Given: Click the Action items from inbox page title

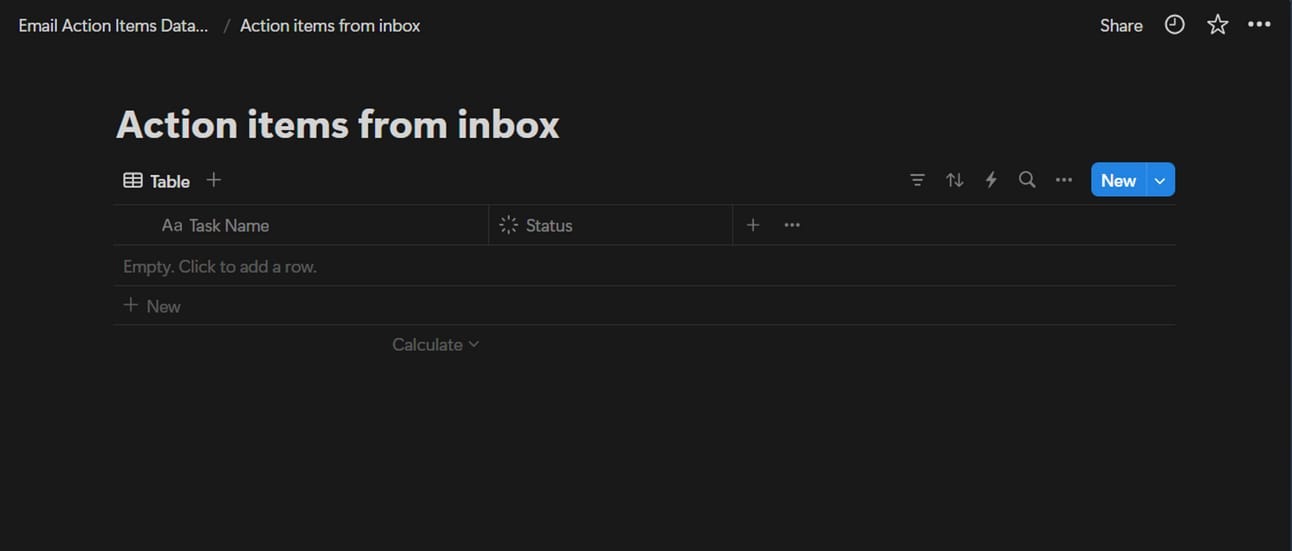Looking at the screenshot, I should click(338, 124).
